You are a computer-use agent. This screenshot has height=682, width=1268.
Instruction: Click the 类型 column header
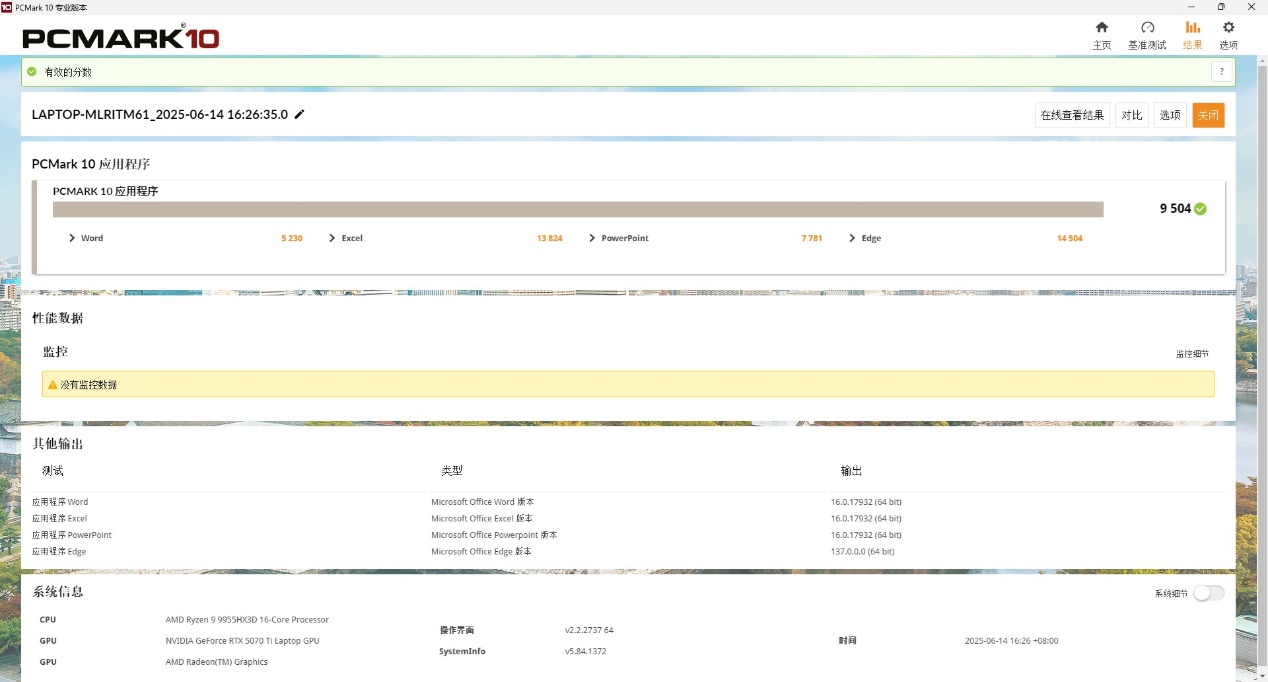452,471
